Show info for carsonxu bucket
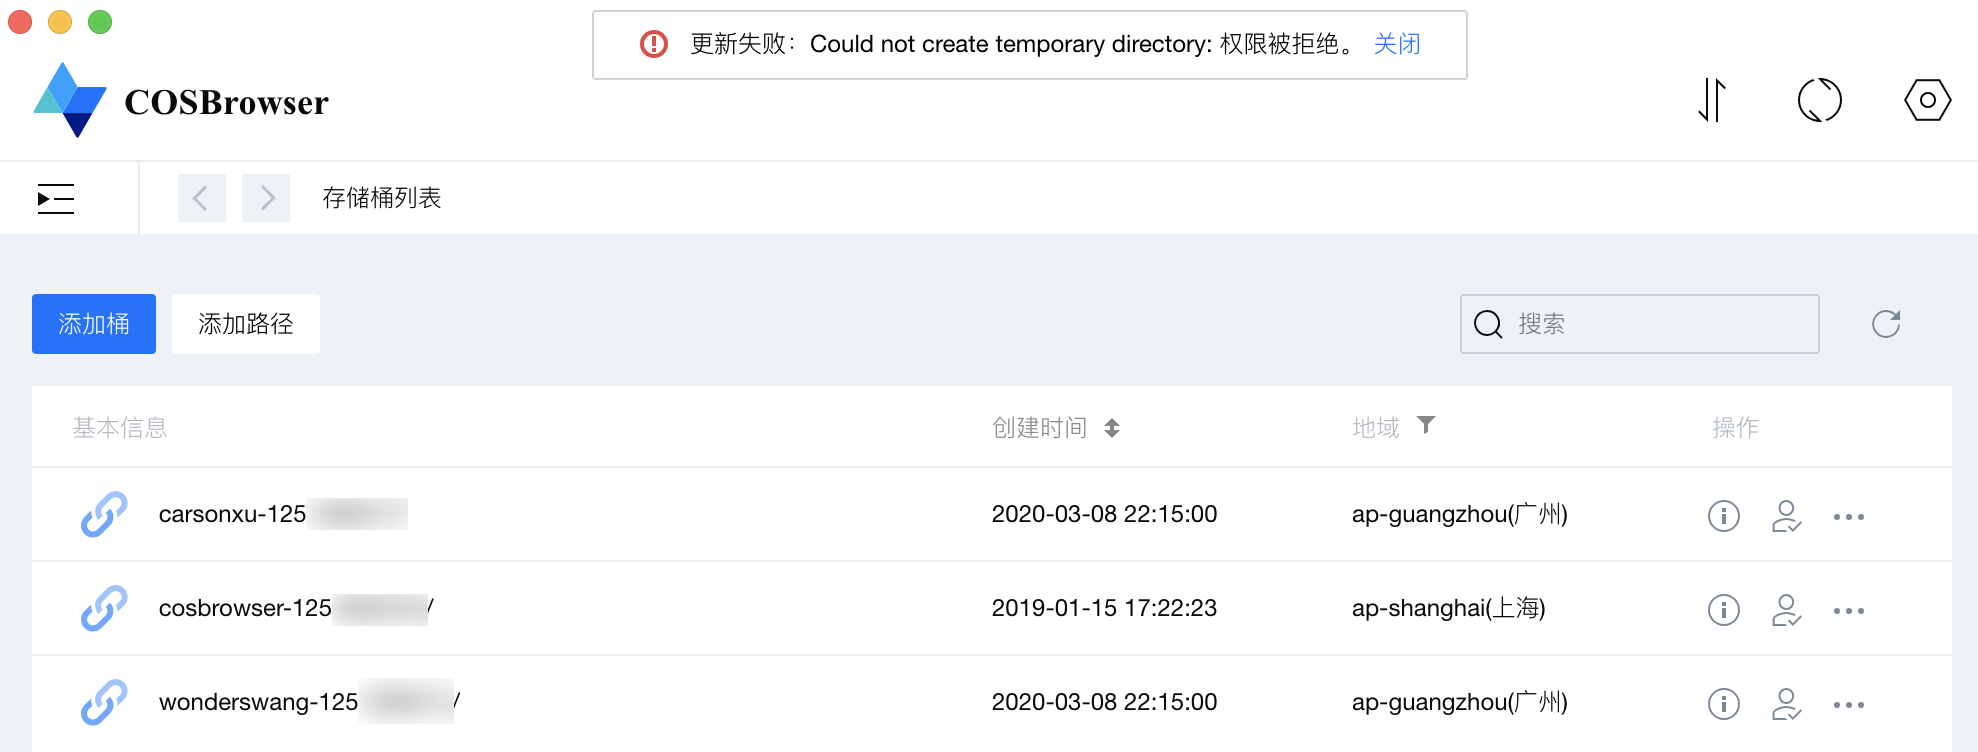The image size is (1978, 752). 1724,516
